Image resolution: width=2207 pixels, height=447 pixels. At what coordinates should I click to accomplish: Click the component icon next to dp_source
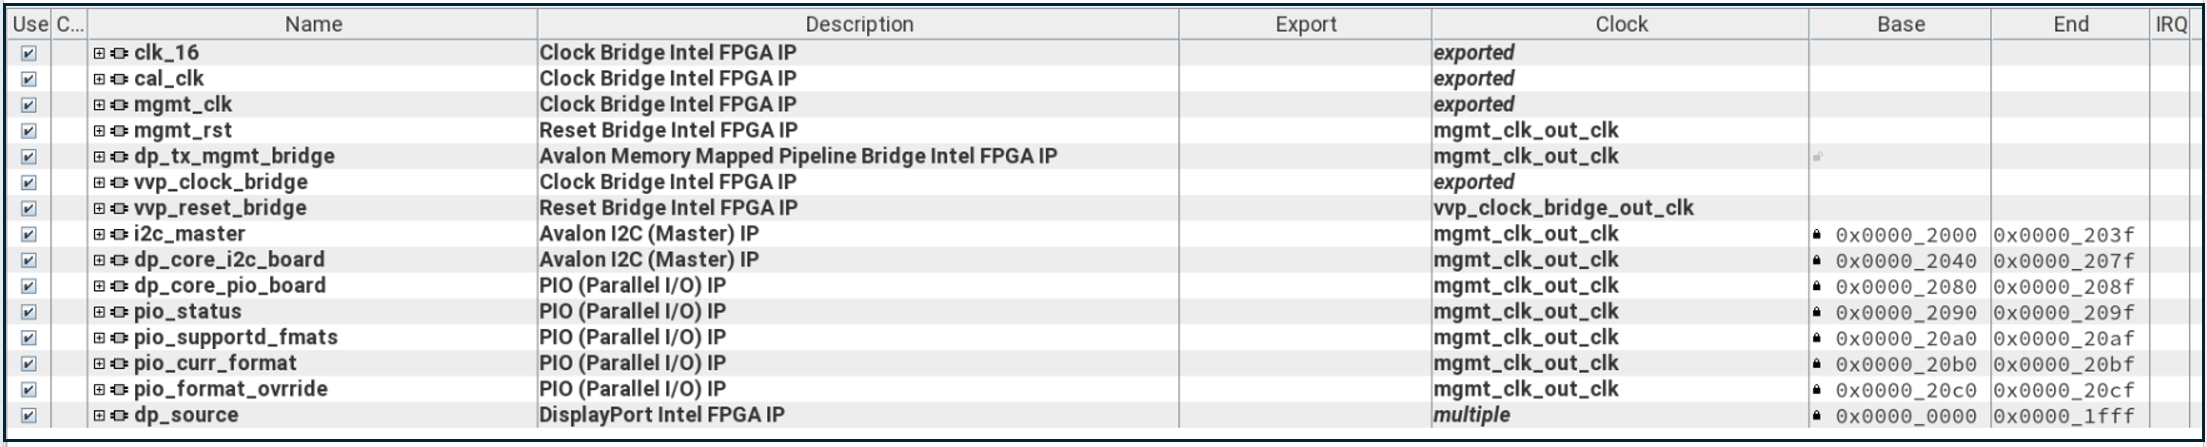[119, 415]
